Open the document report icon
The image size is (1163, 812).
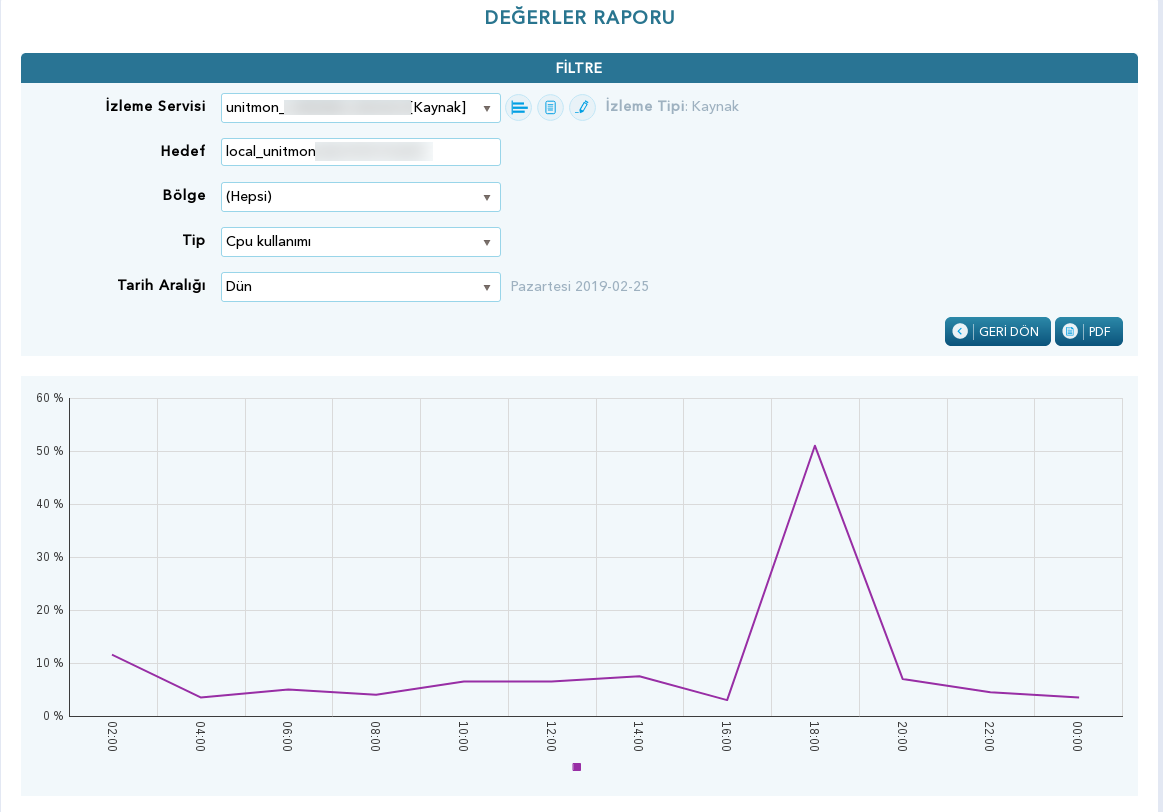point(550,108)
